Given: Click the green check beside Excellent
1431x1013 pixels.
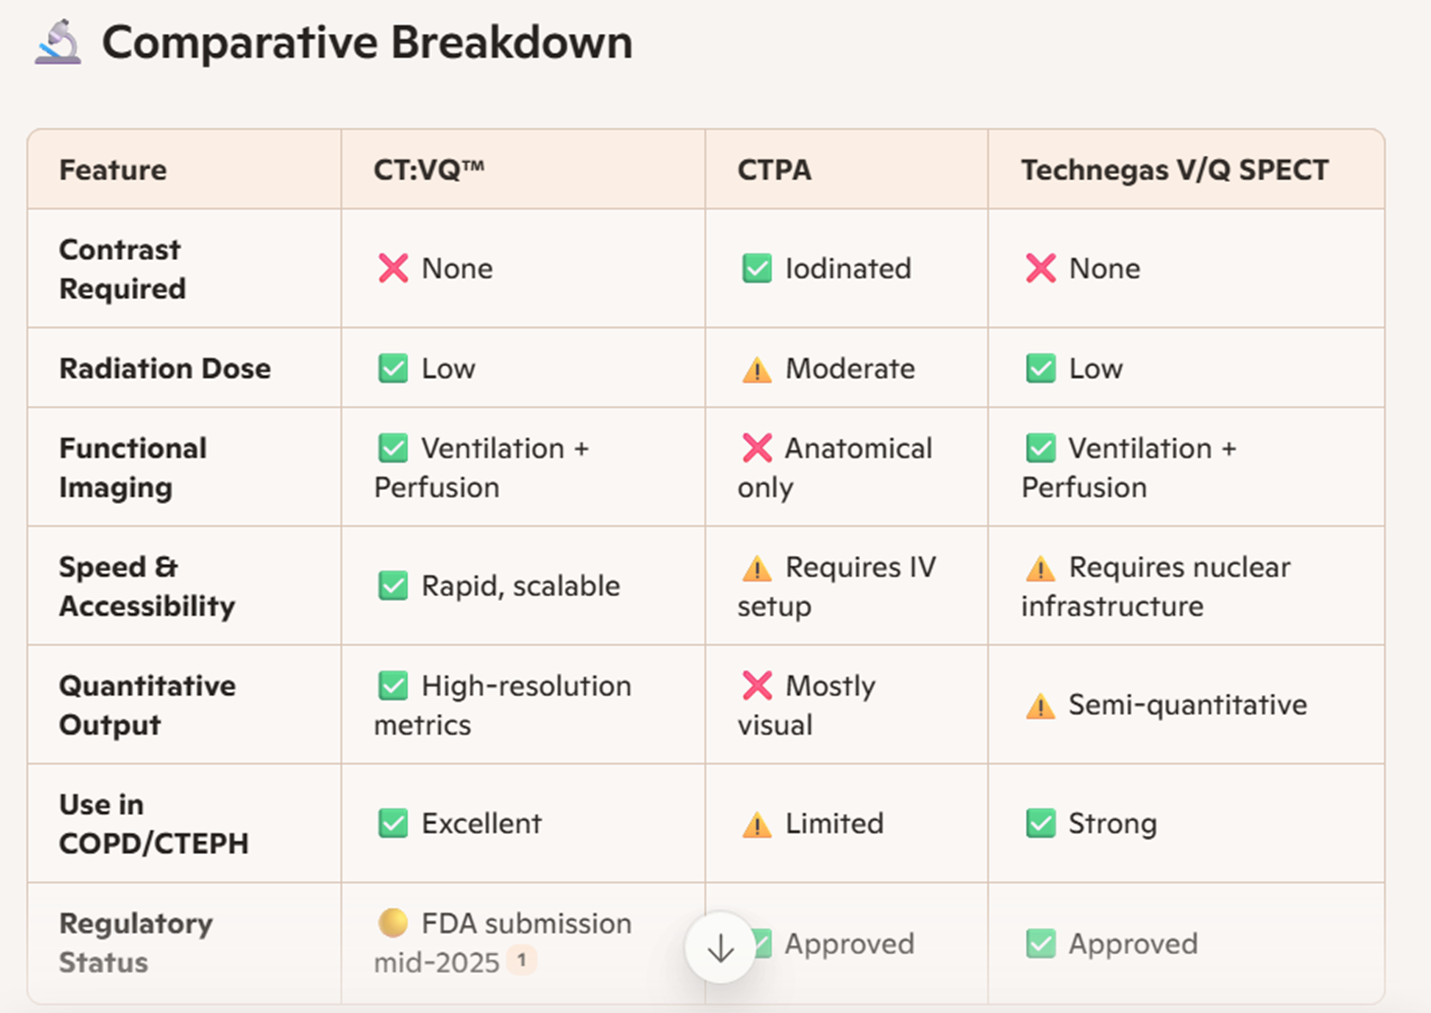Looking at the screenshot, I should [393, 824].
